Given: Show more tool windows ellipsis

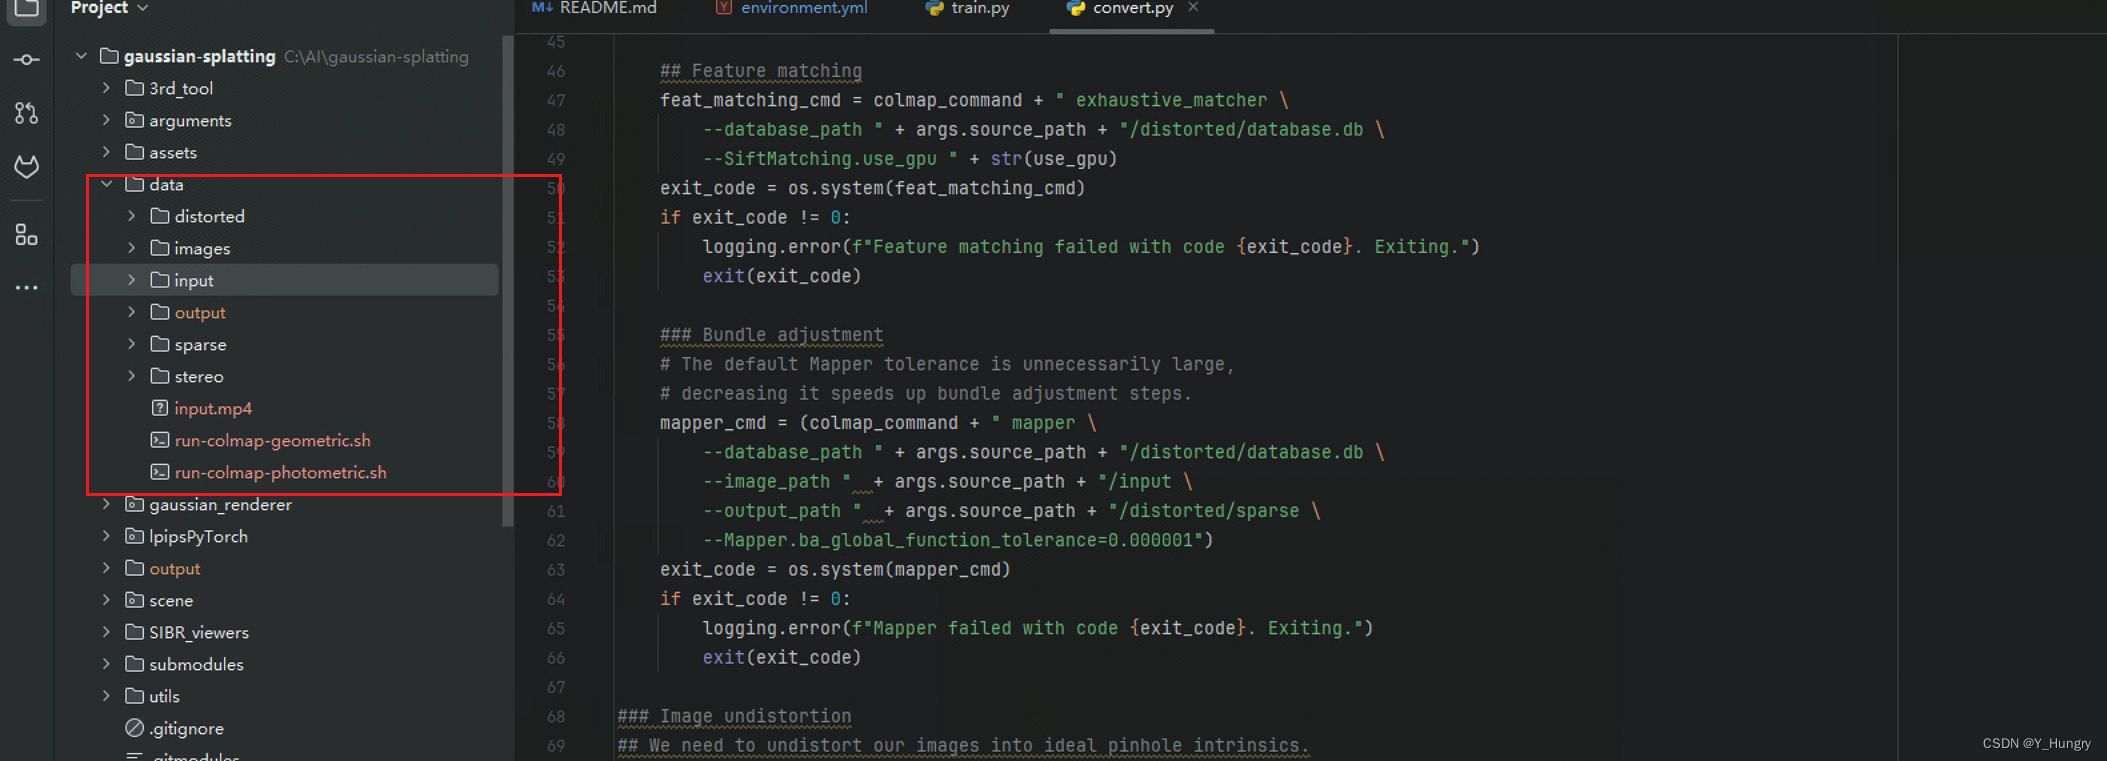Looking at the screenshot, I should [x=27, y=288].
